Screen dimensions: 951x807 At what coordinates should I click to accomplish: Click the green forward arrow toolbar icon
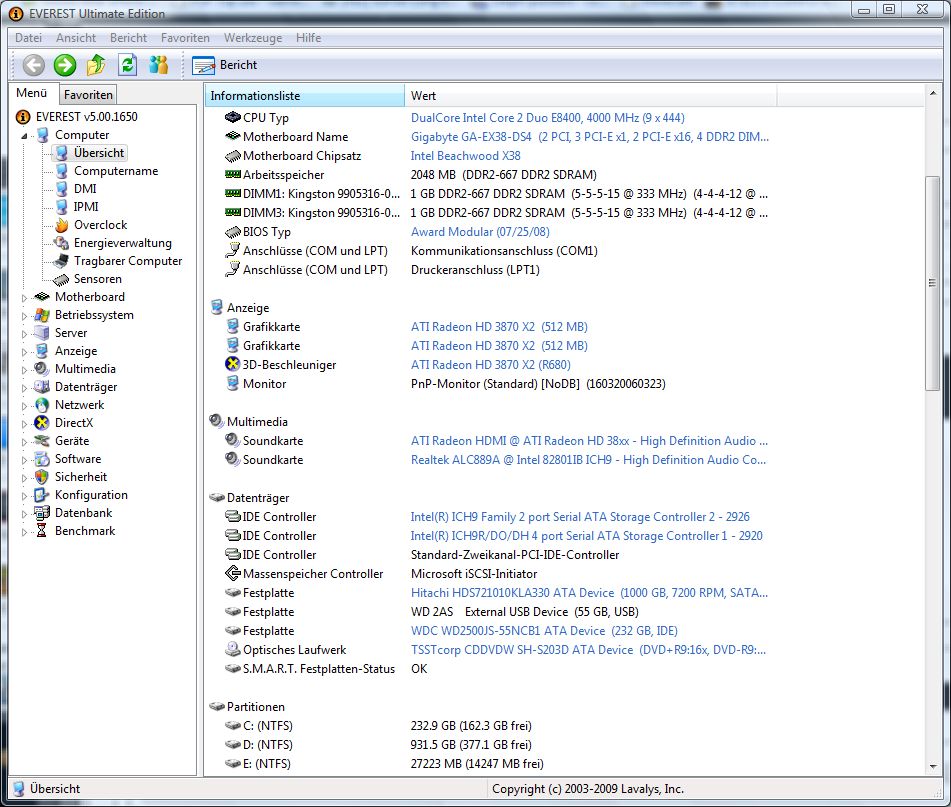[65, 65]
